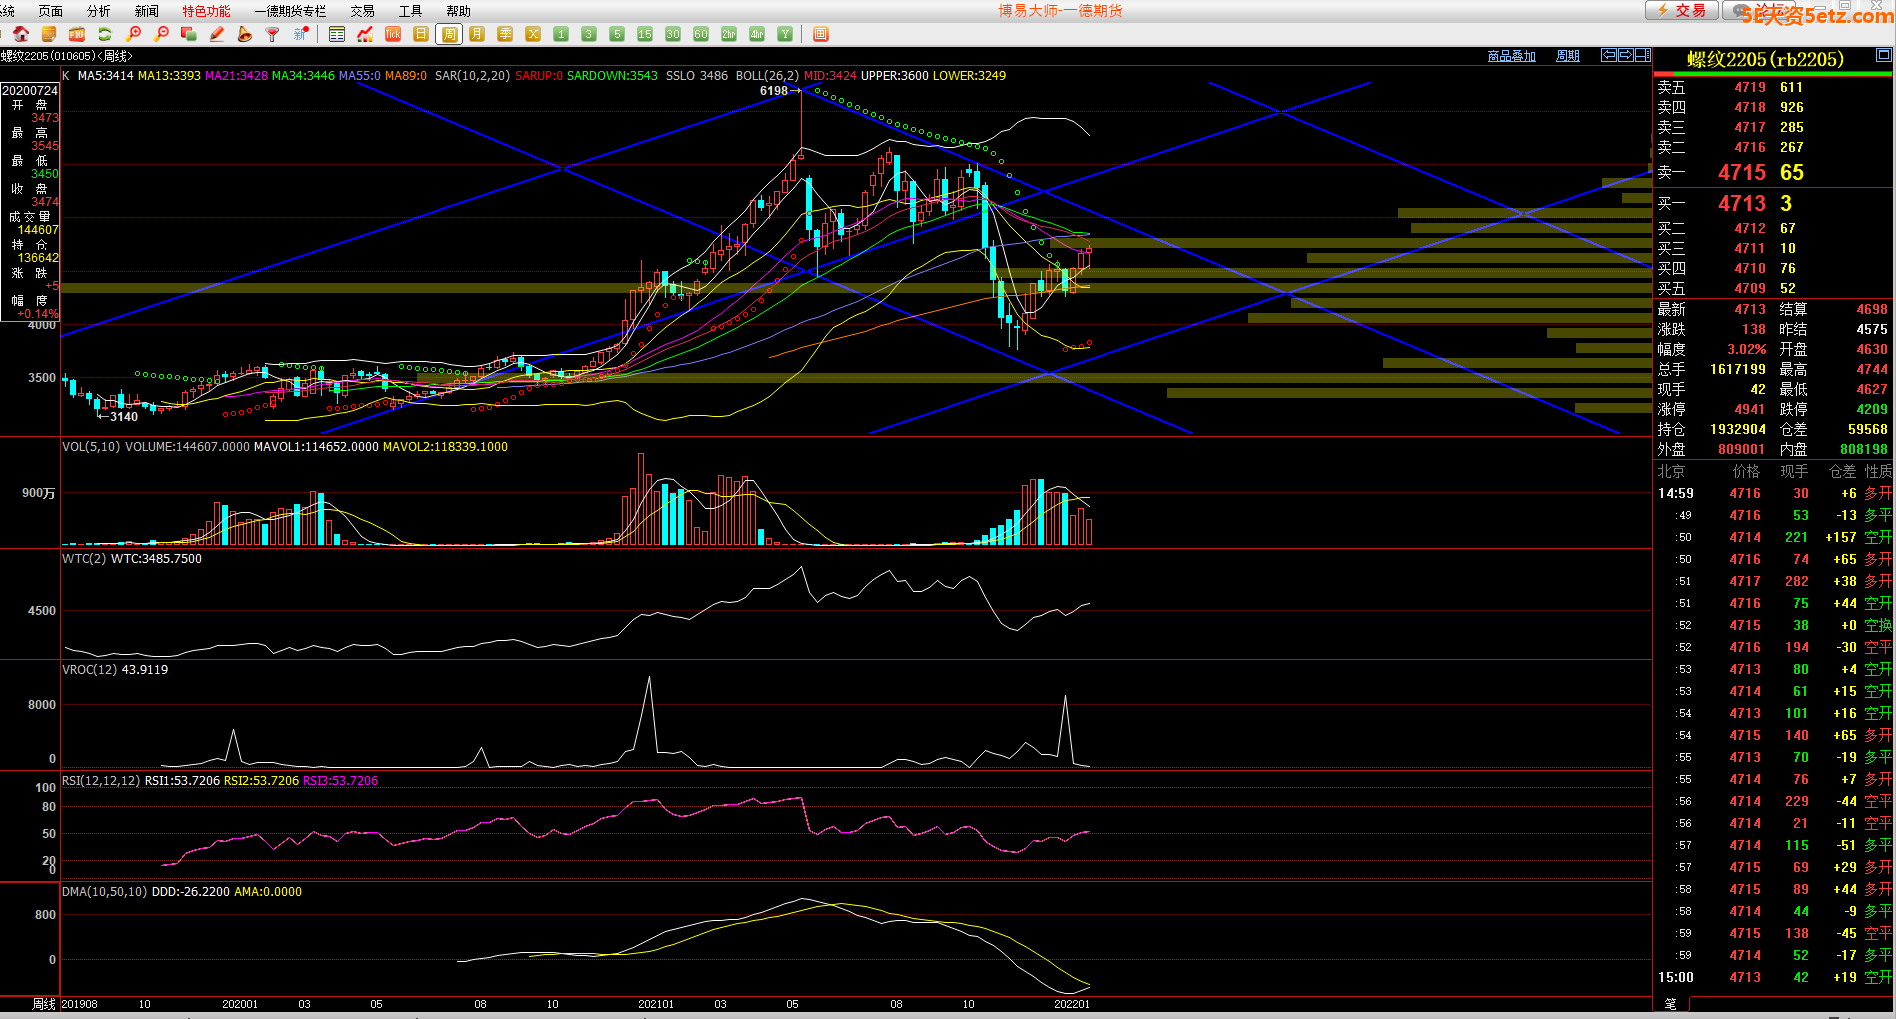The height and width of the screenshot is (1019, 1896).
Task: Zoom out with the magnifier minus icon
Action: [161, 34]
